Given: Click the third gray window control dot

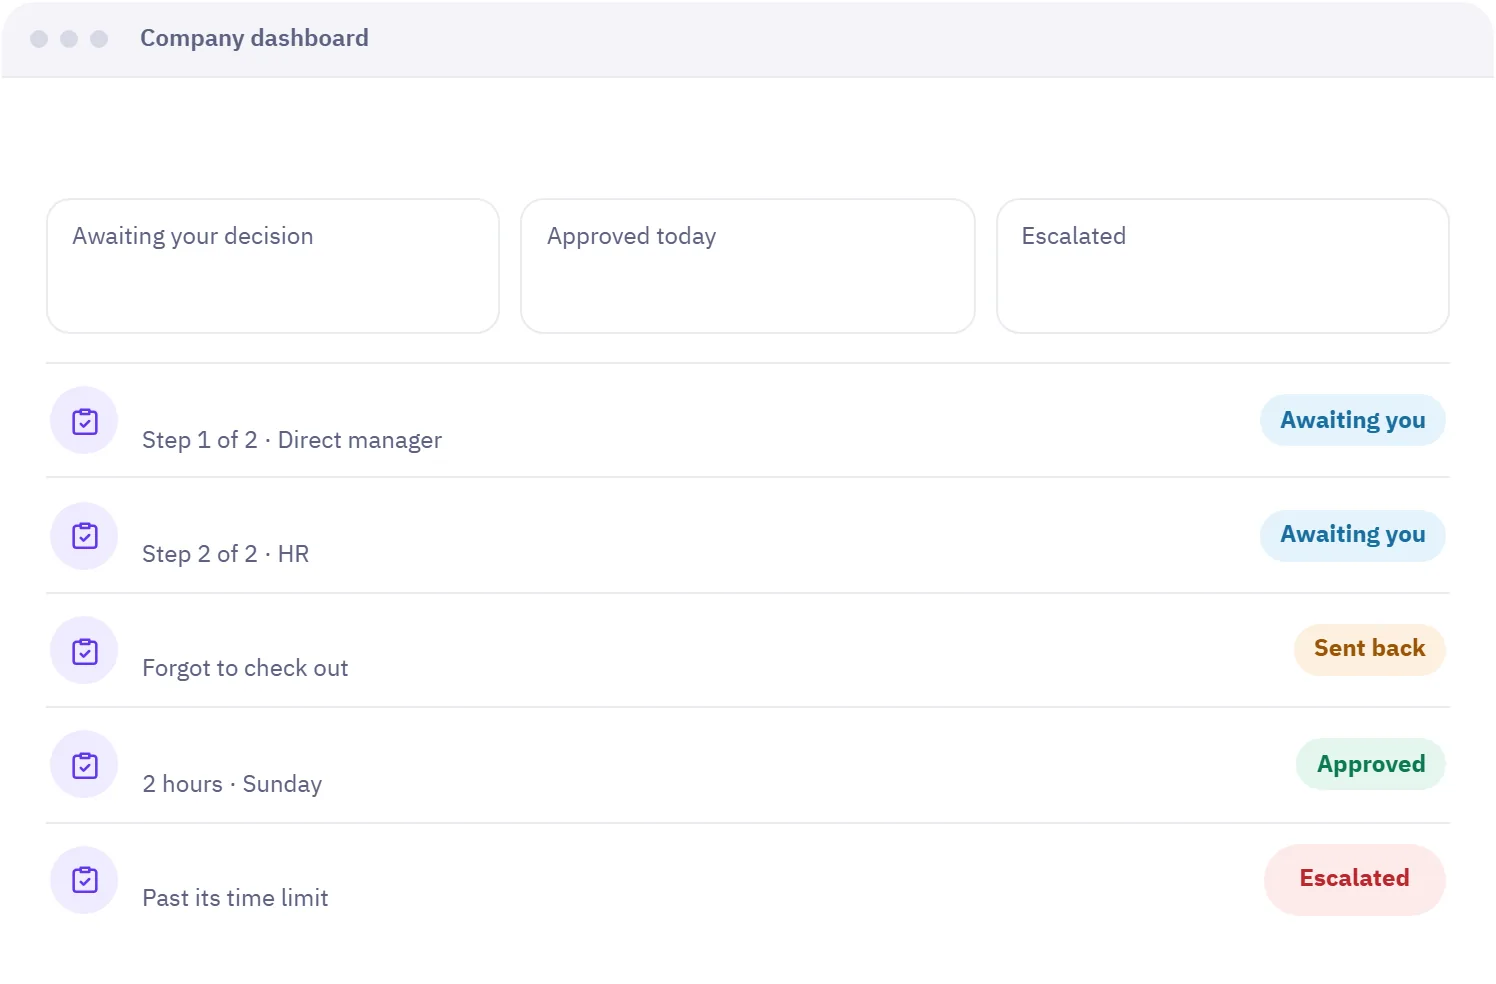Looking at the screenshot, I should 99,39.
